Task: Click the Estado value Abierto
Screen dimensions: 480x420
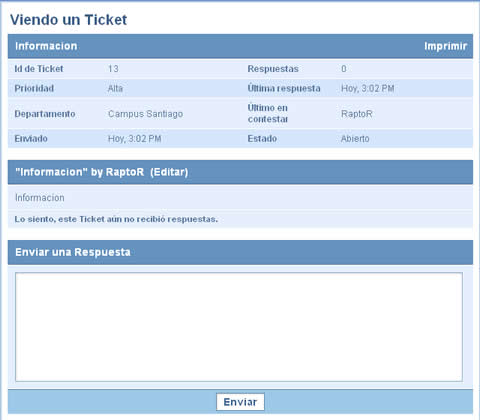Action: click(x=355, y=139)
